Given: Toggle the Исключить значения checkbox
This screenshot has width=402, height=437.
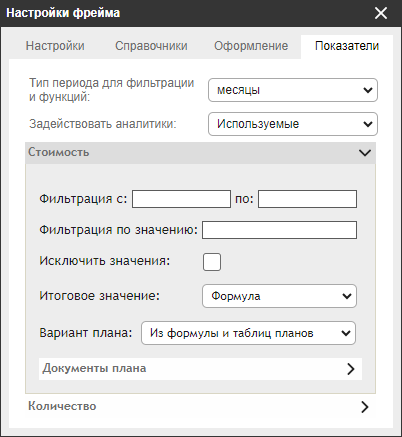Looking at the screenshot, I should click(x=212, y=262).
